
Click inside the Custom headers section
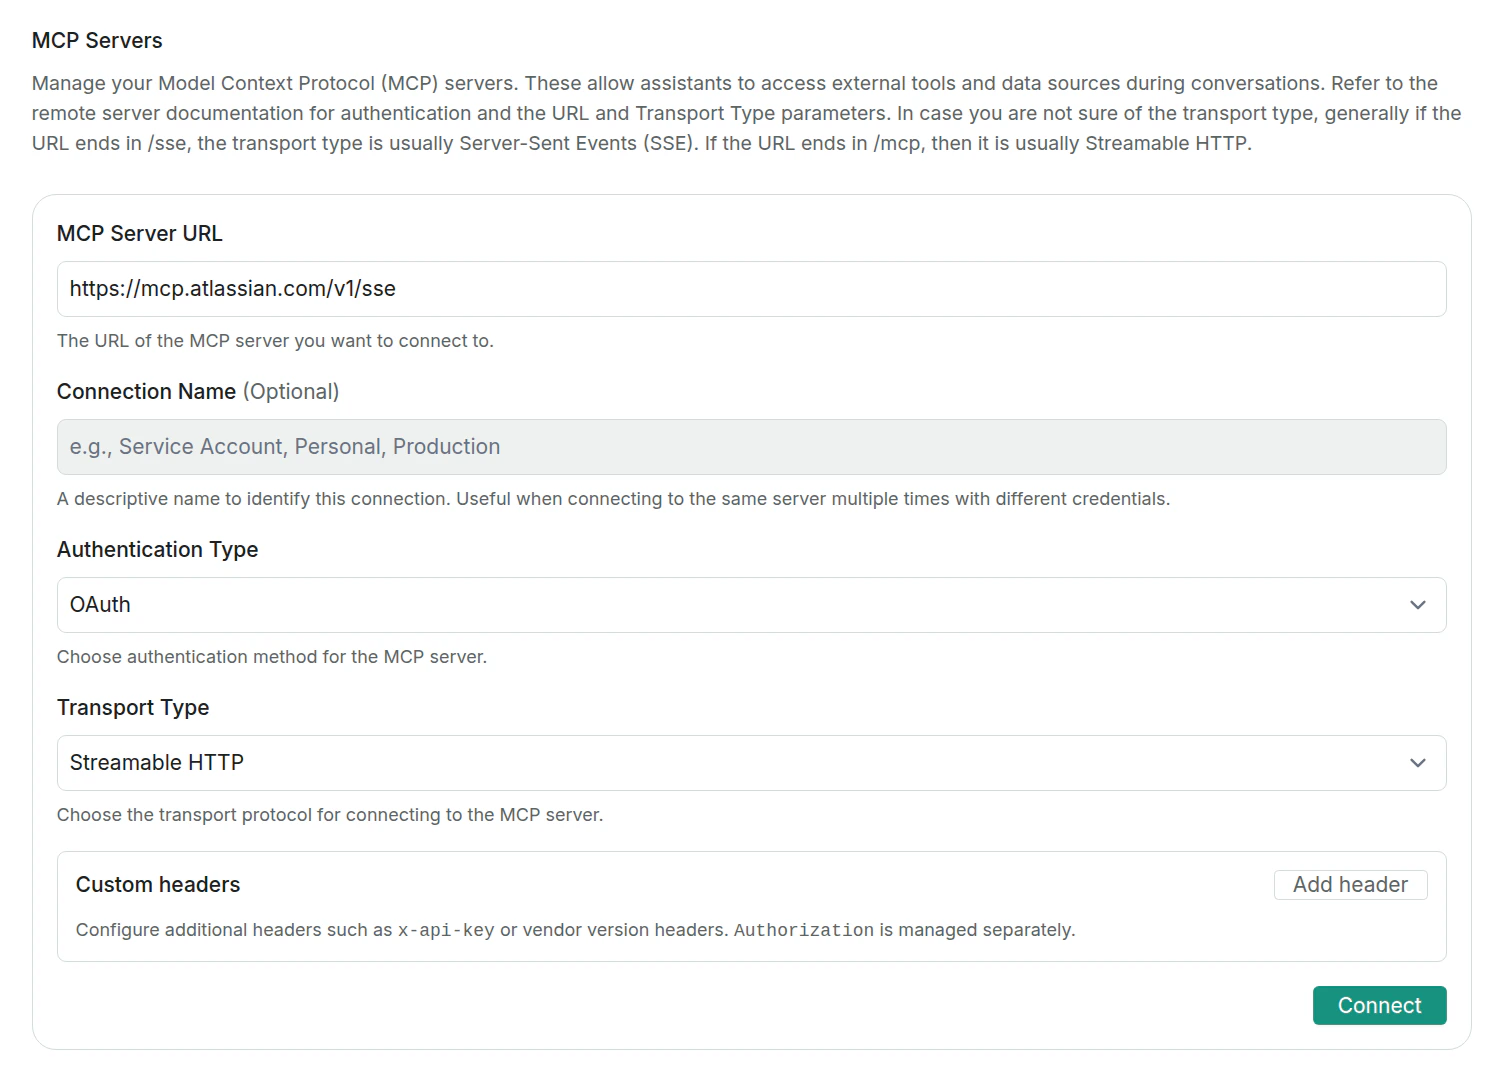click(750, 906)
